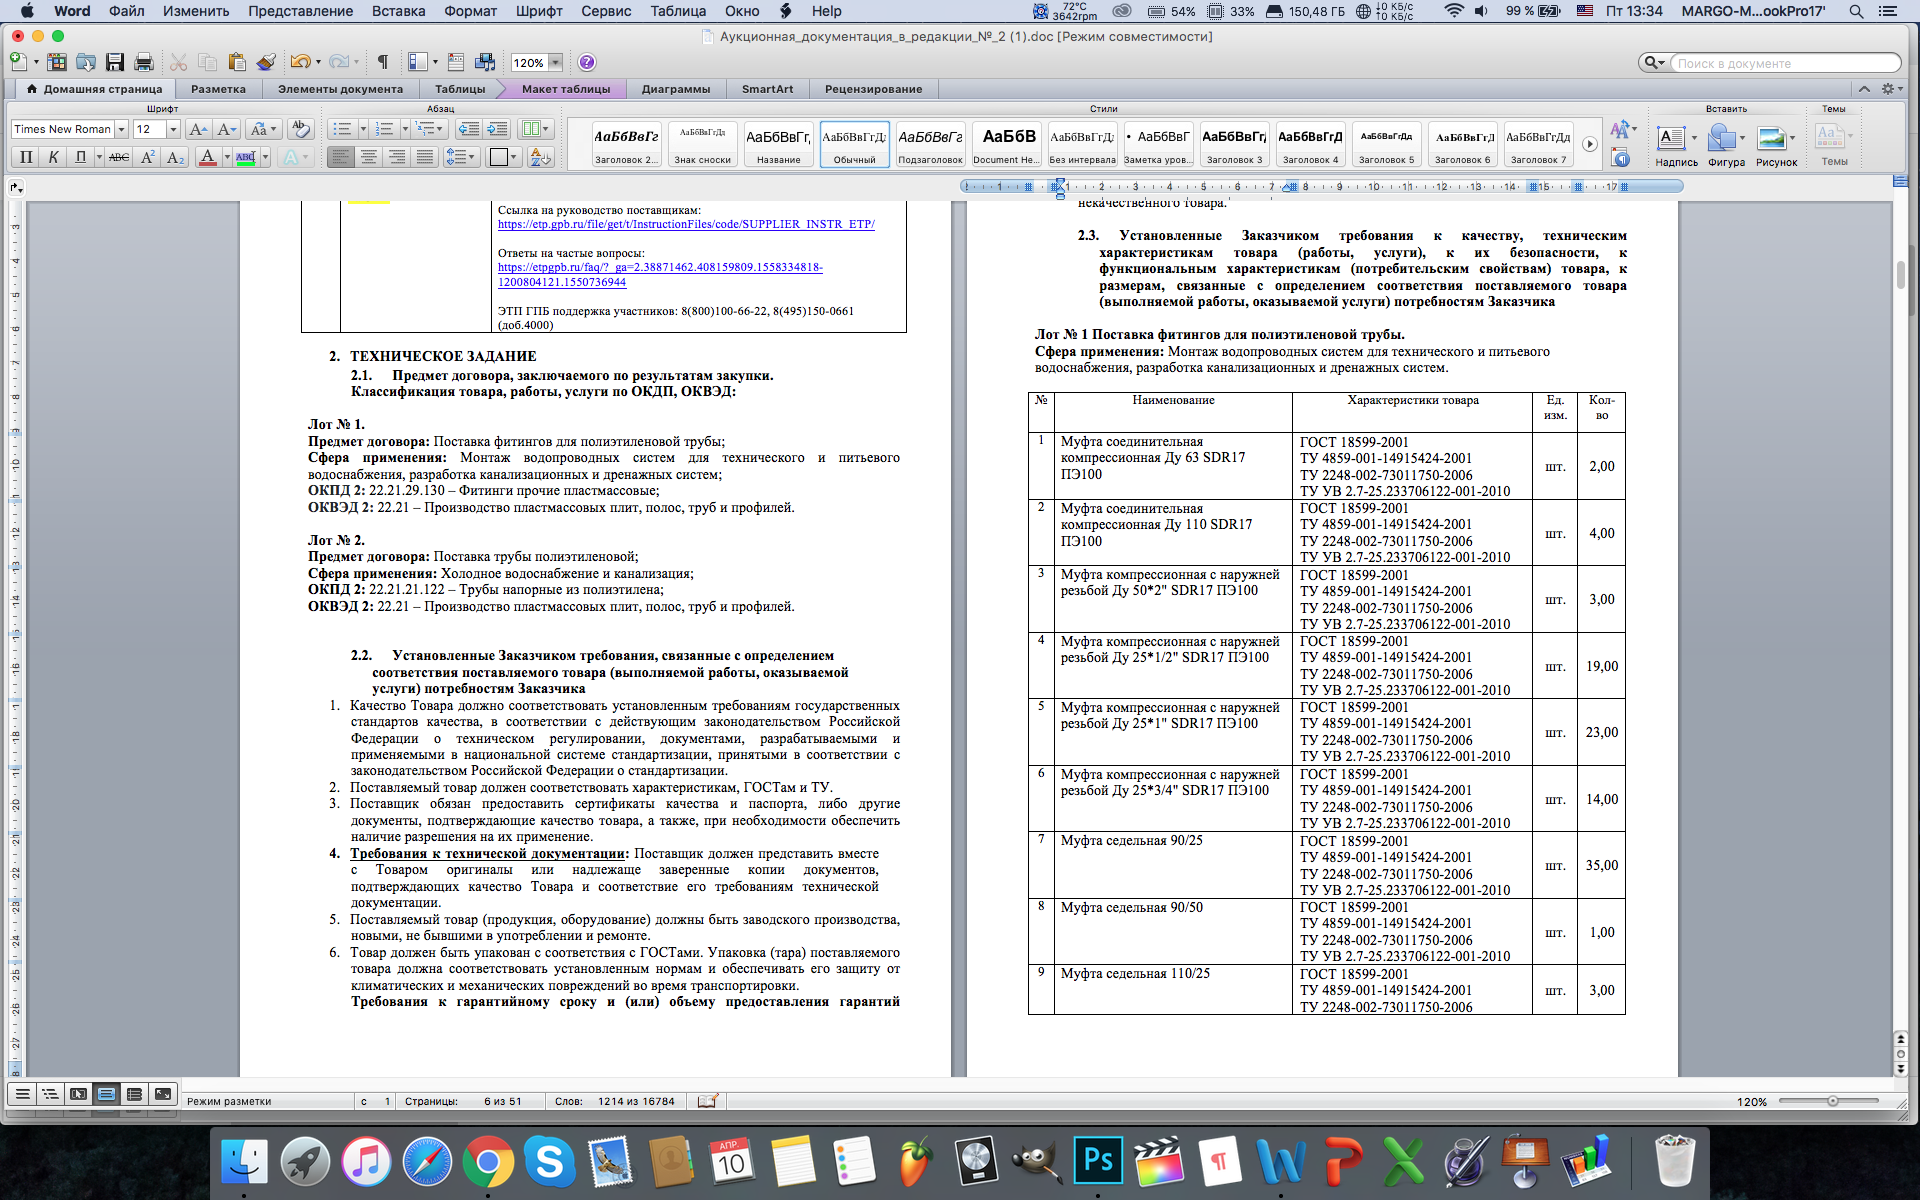Open the Формат menu
Screen dimensions: 1920x1200
(470, 11)
